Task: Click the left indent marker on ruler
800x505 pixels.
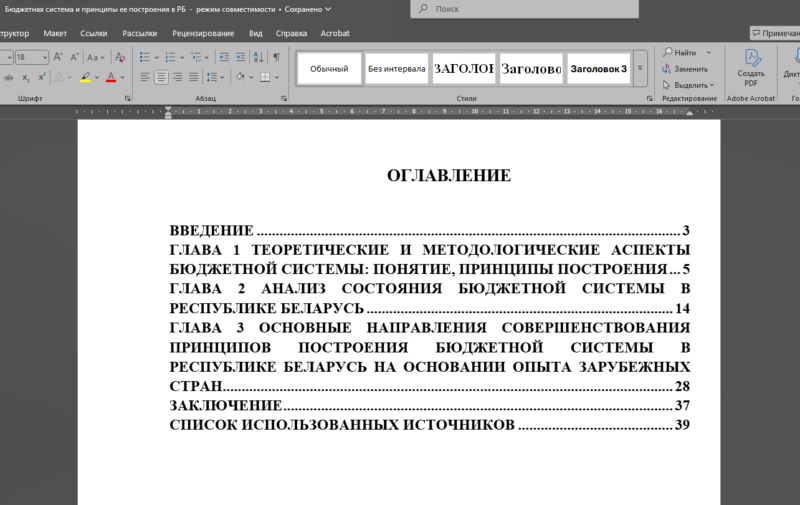Action: (x=168, y=116)
